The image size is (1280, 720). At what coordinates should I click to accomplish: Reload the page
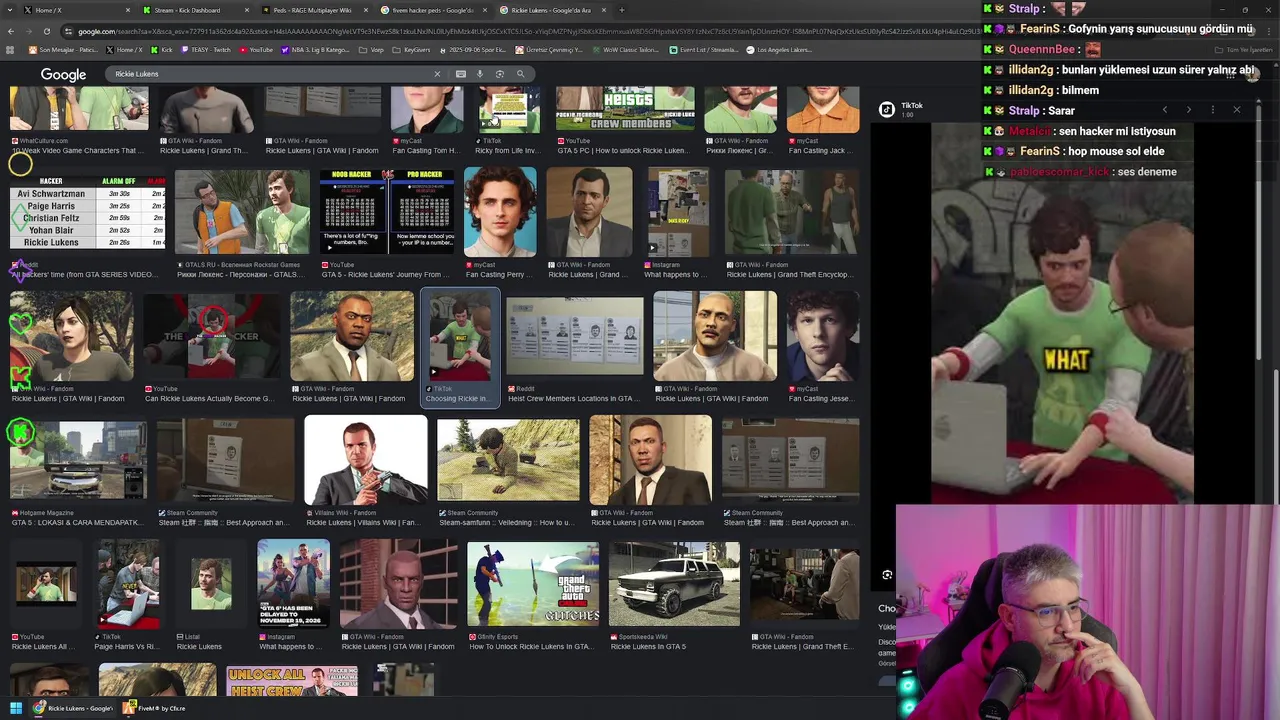[46, 31]
